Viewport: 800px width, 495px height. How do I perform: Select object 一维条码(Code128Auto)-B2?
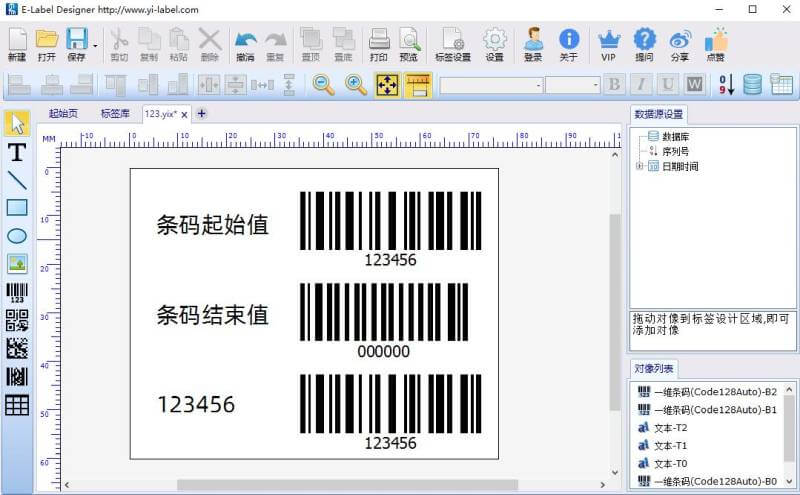(x=707, y=392)
